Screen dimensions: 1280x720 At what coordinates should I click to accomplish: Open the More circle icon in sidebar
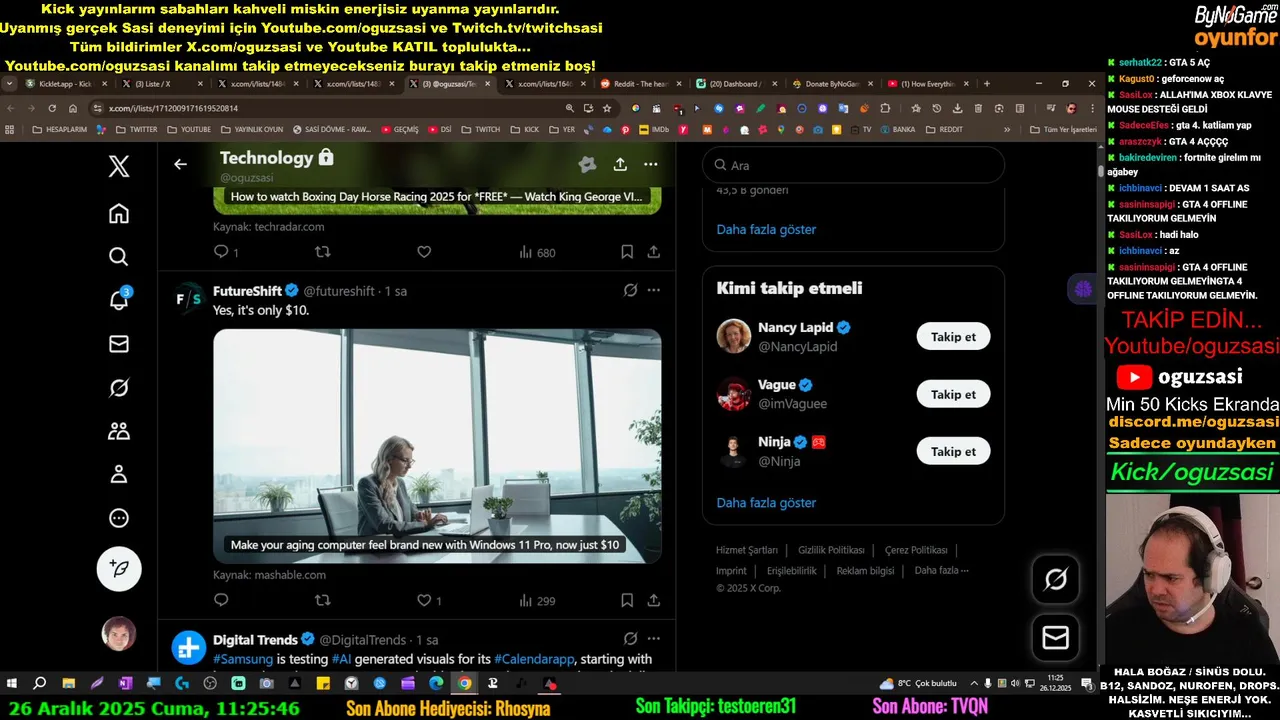(x=118, y=518)
